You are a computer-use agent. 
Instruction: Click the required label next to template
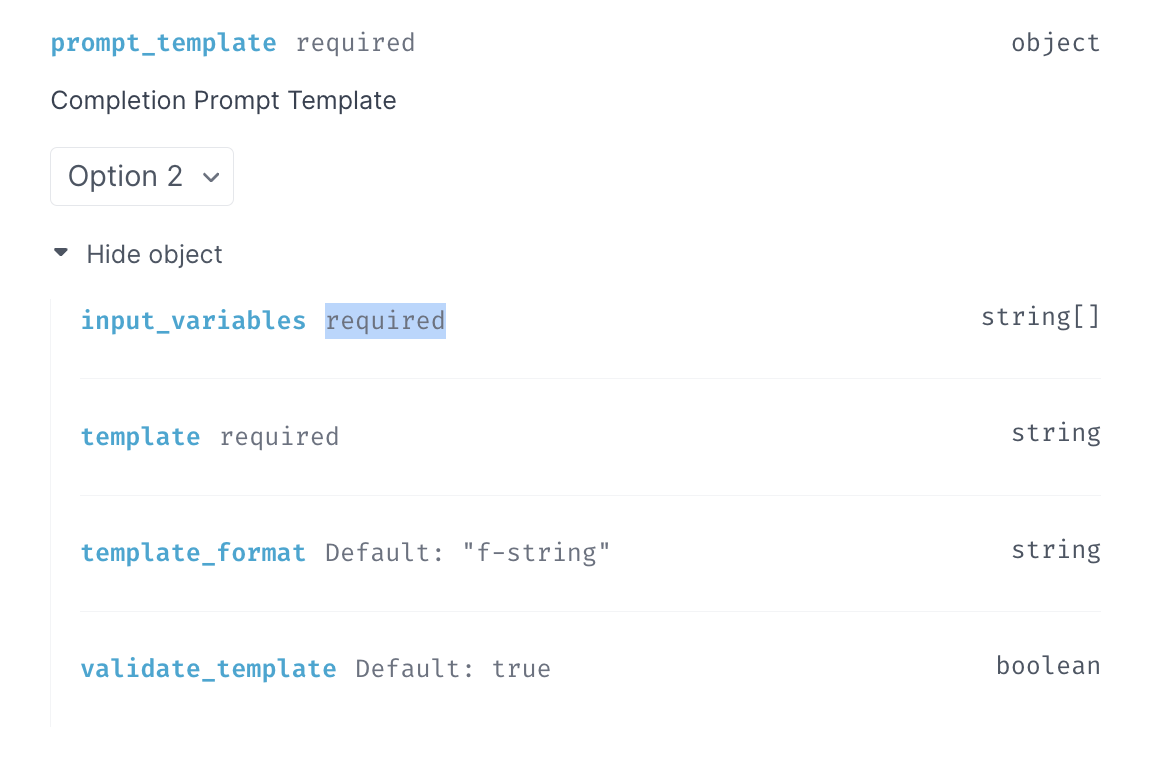point(279,436)
